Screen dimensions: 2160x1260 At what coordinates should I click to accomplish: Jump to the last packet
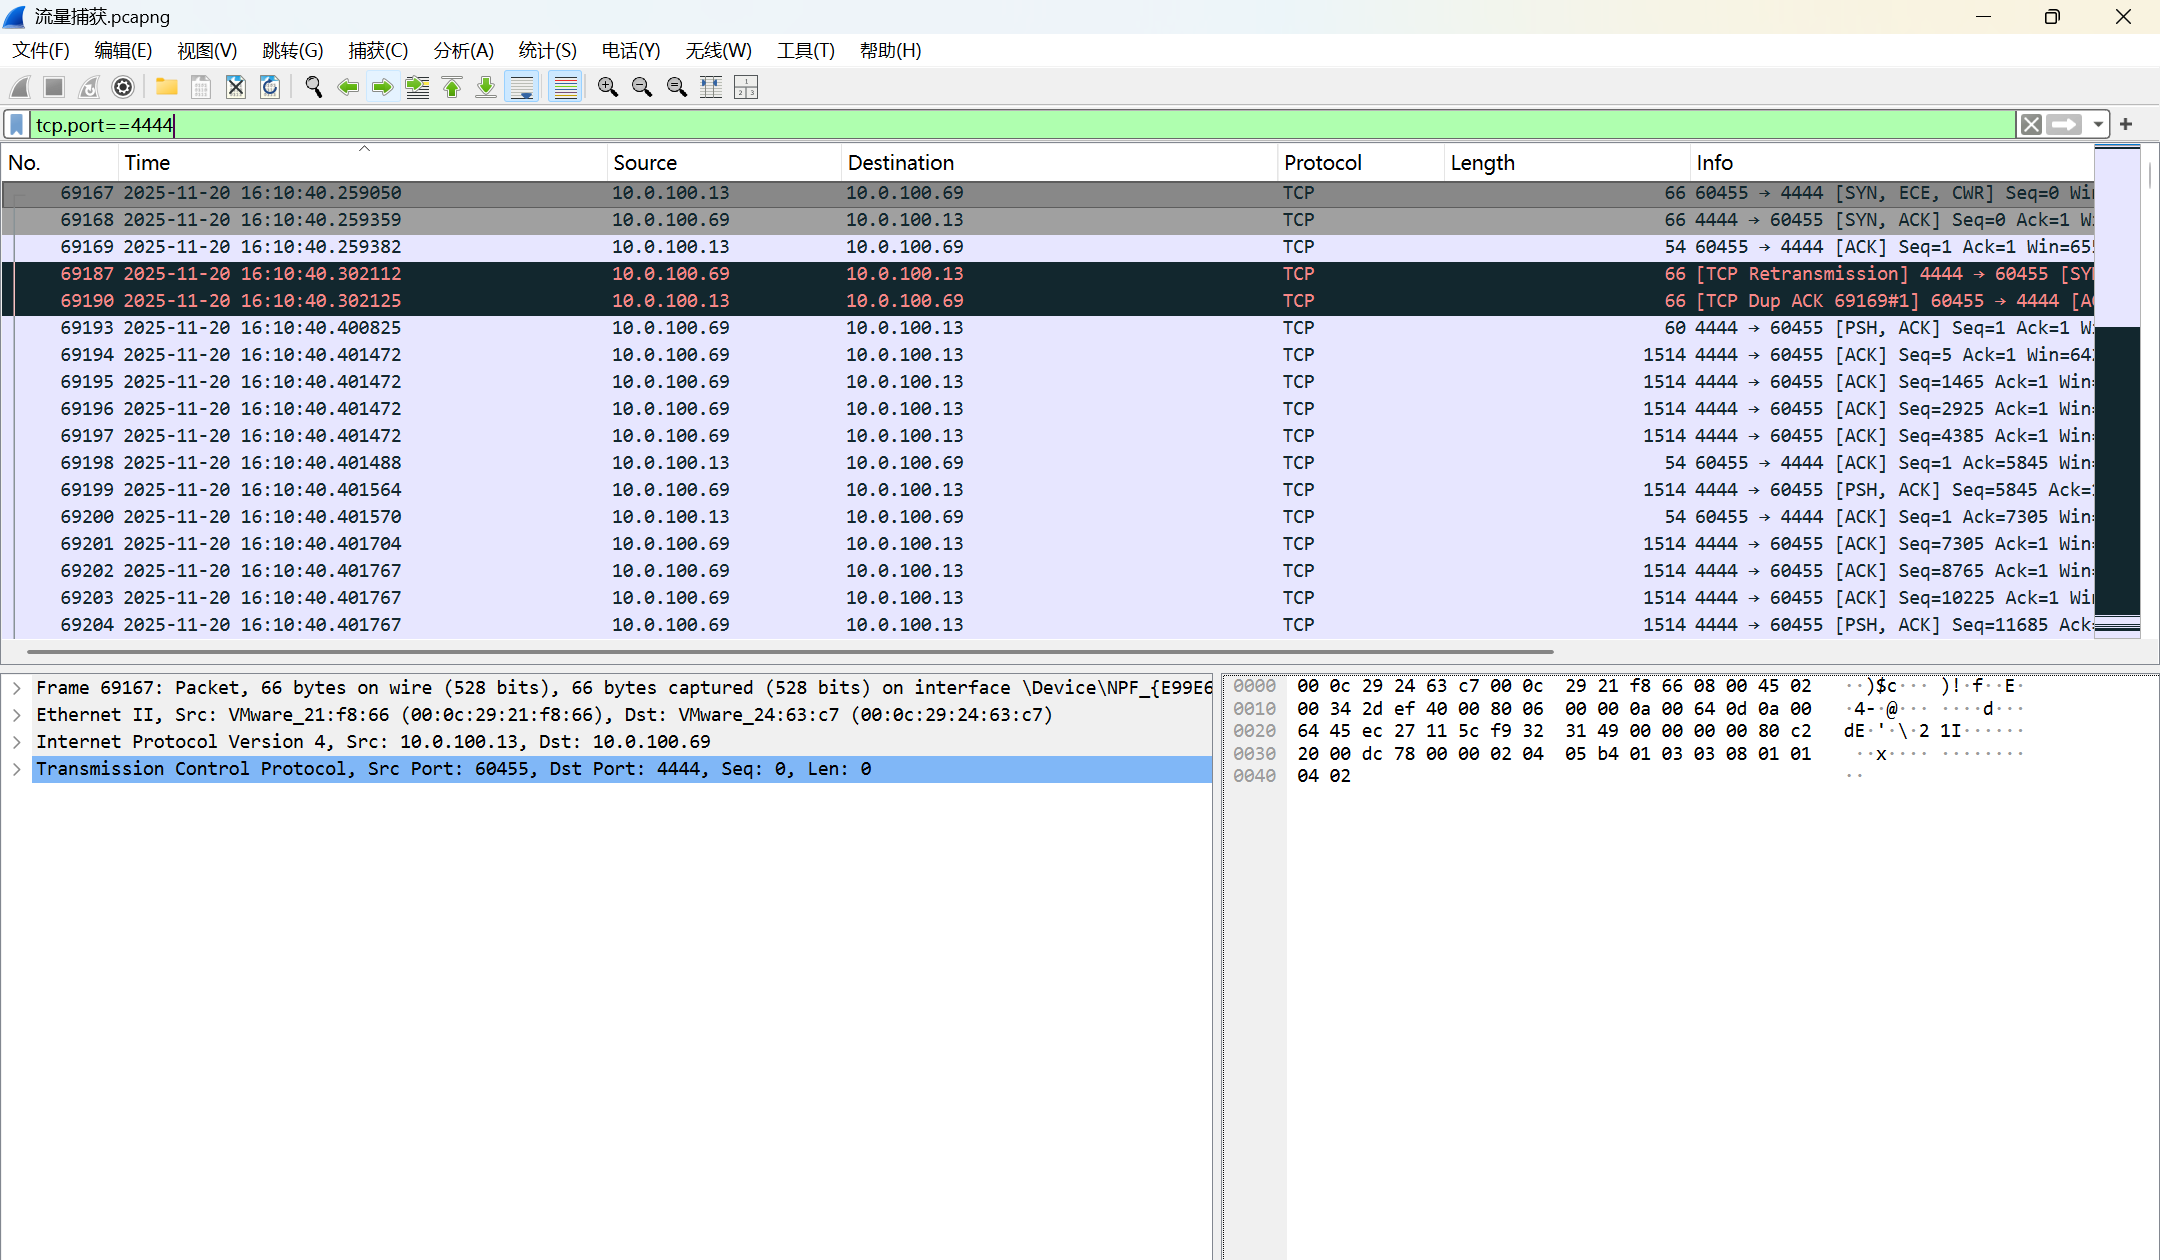pos(486,88)
